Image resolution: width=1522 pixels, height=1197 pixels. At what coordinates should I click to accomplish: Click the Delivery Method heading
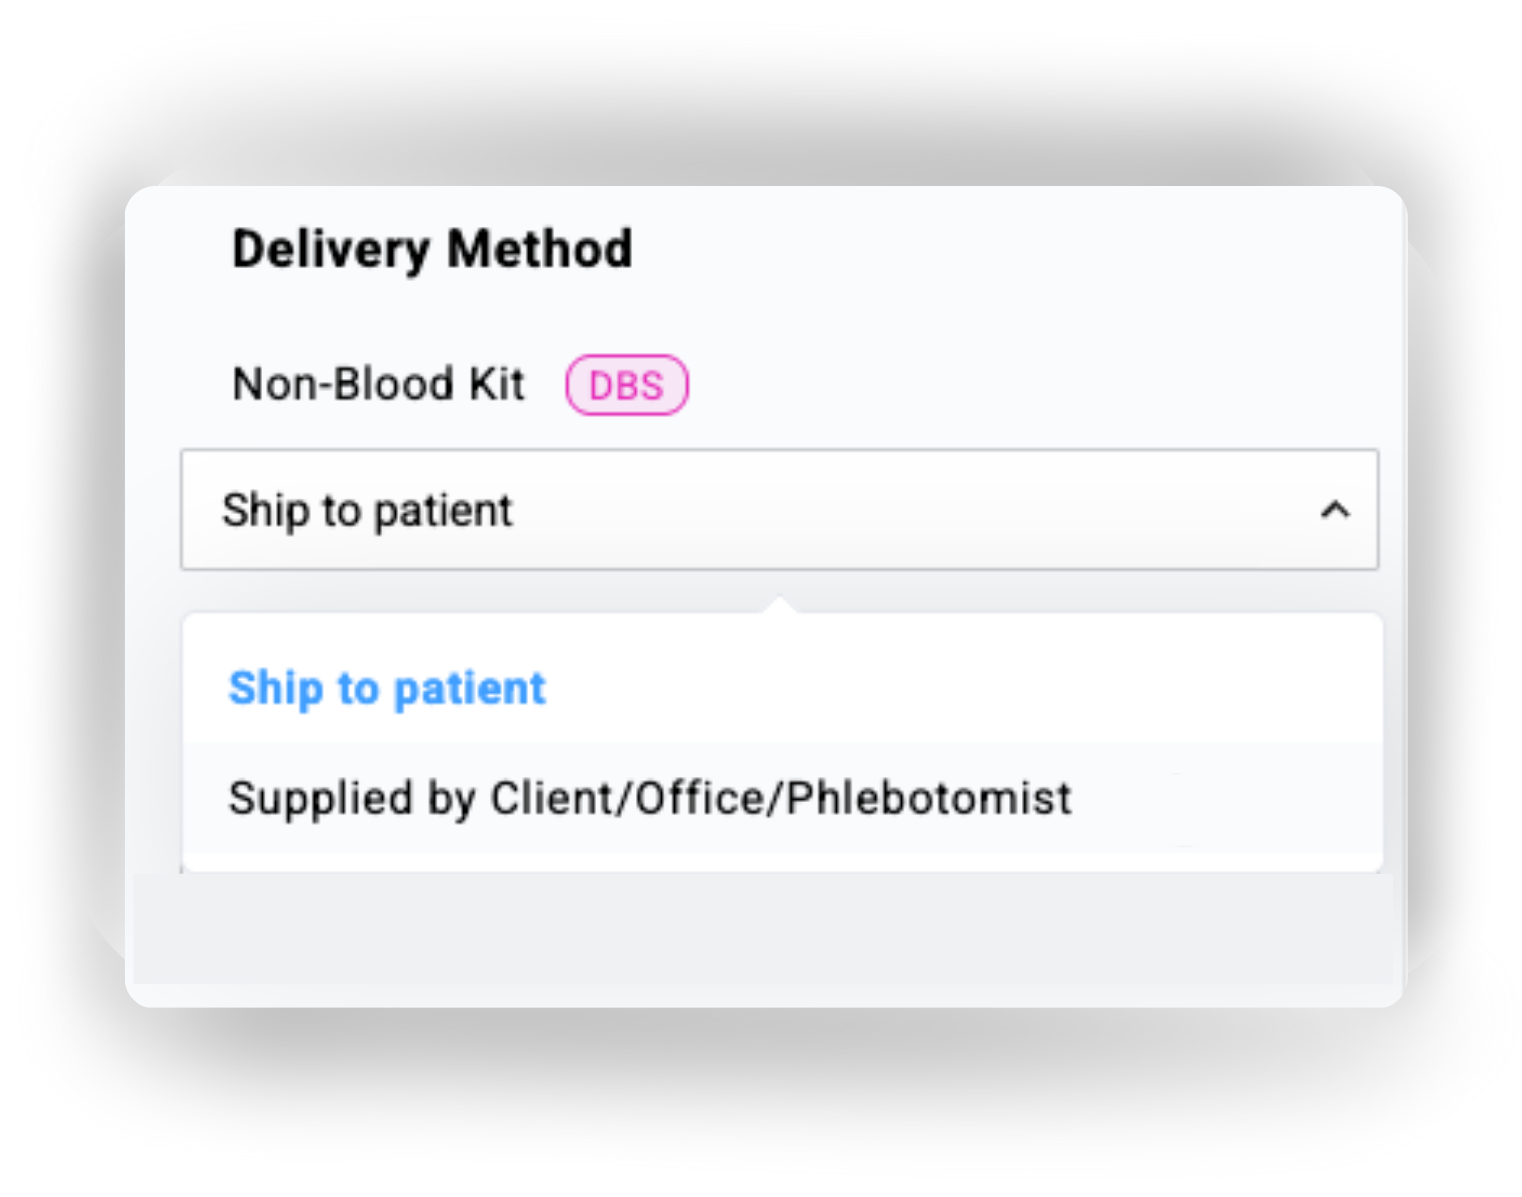pyautogui.click(x=432, y=249)
